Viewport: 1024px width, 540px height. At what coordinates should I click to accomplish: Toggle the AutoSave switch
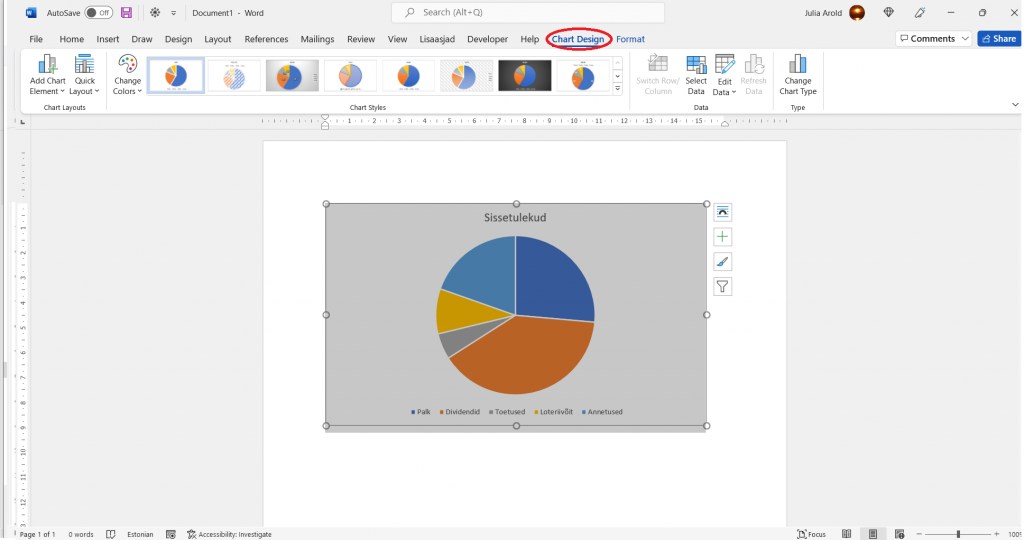tap(99, 13)
